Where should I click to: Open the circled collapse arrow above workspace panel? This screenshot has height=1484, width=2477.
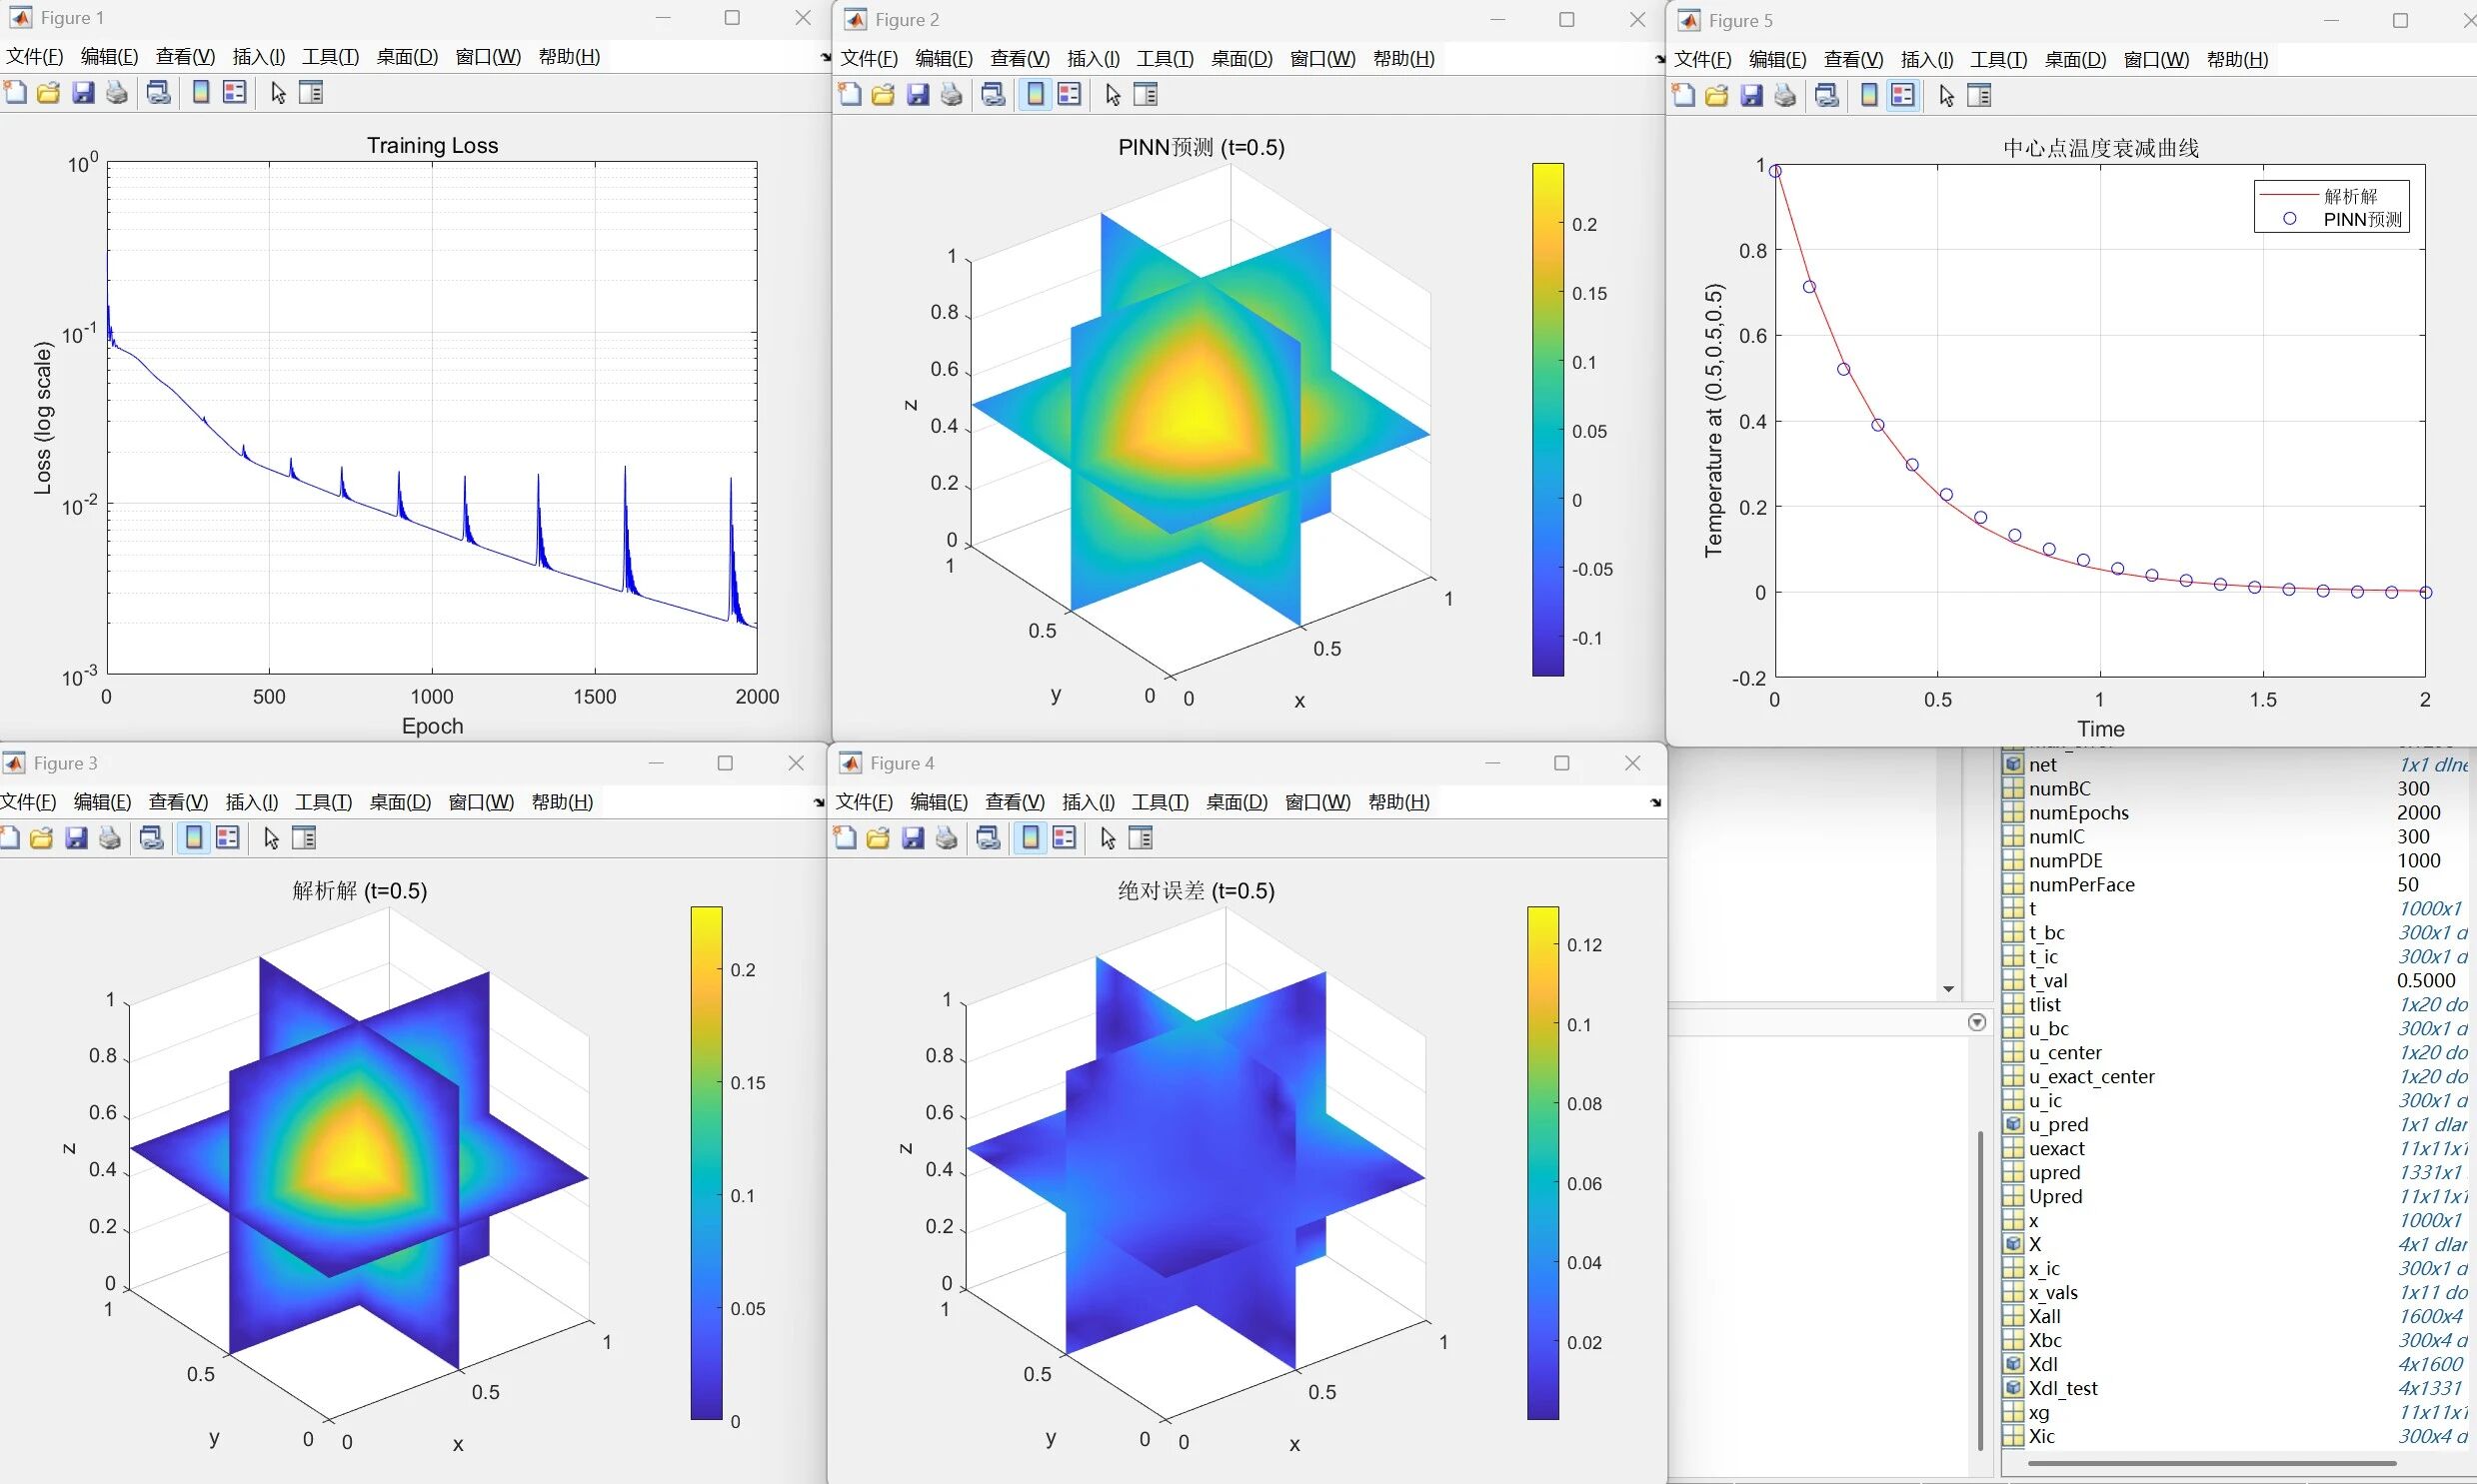tap(1978, 1021)
